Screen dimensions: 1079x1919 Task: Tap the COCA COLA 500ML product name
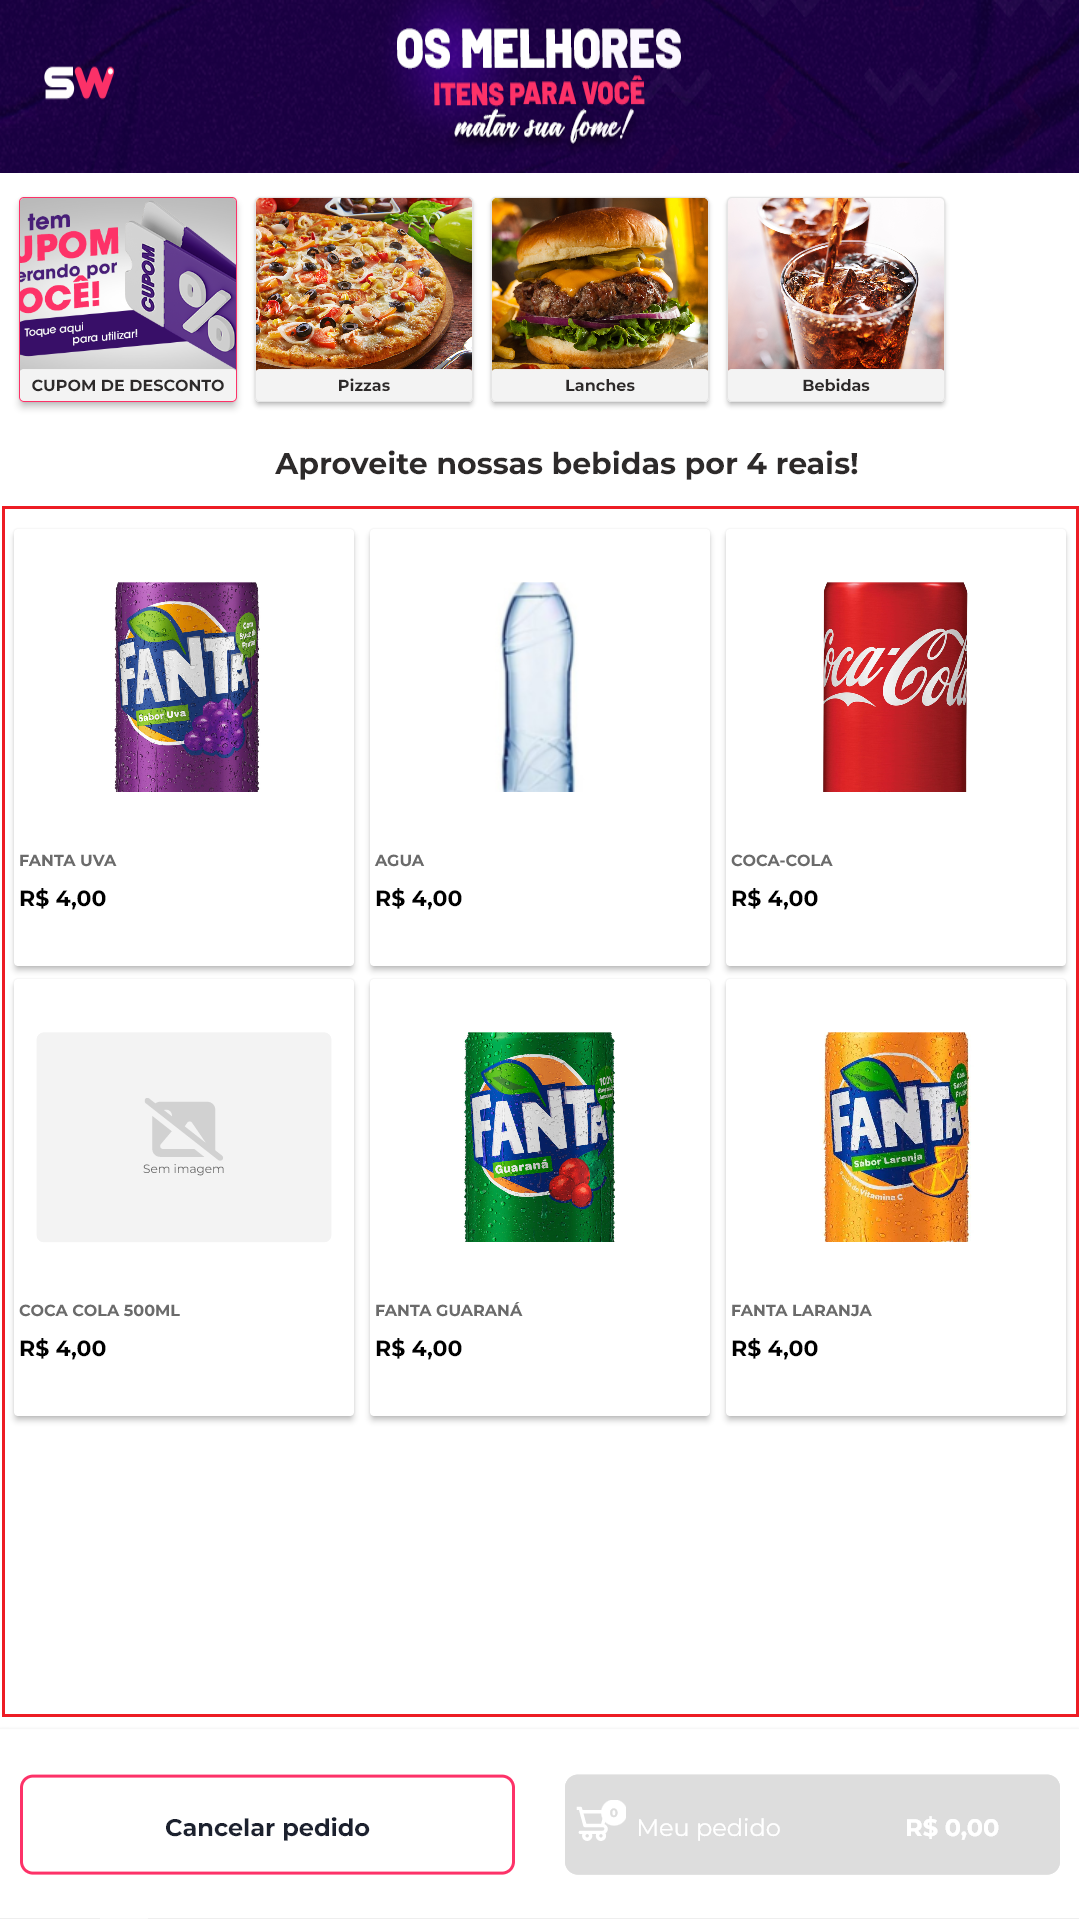[x=100, y=1310]
